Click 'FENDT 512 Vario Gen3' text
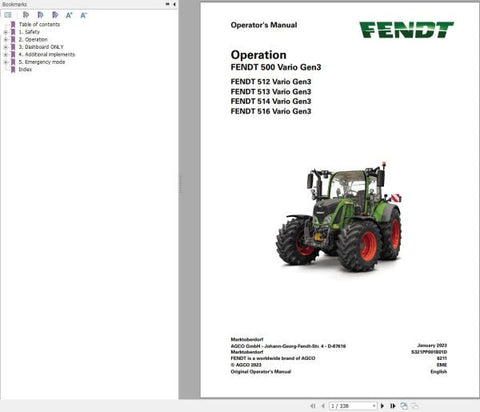Screen dimensions: 480x412 point(271,82)
